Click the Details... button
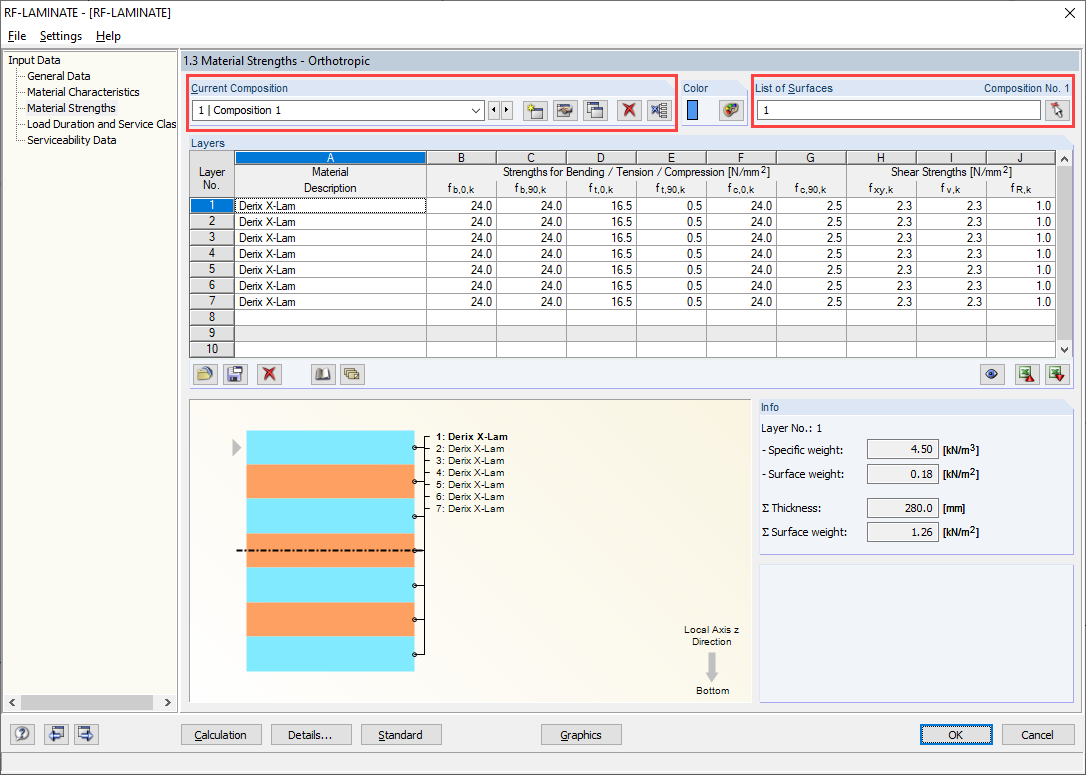 click(x=310, y=735)
